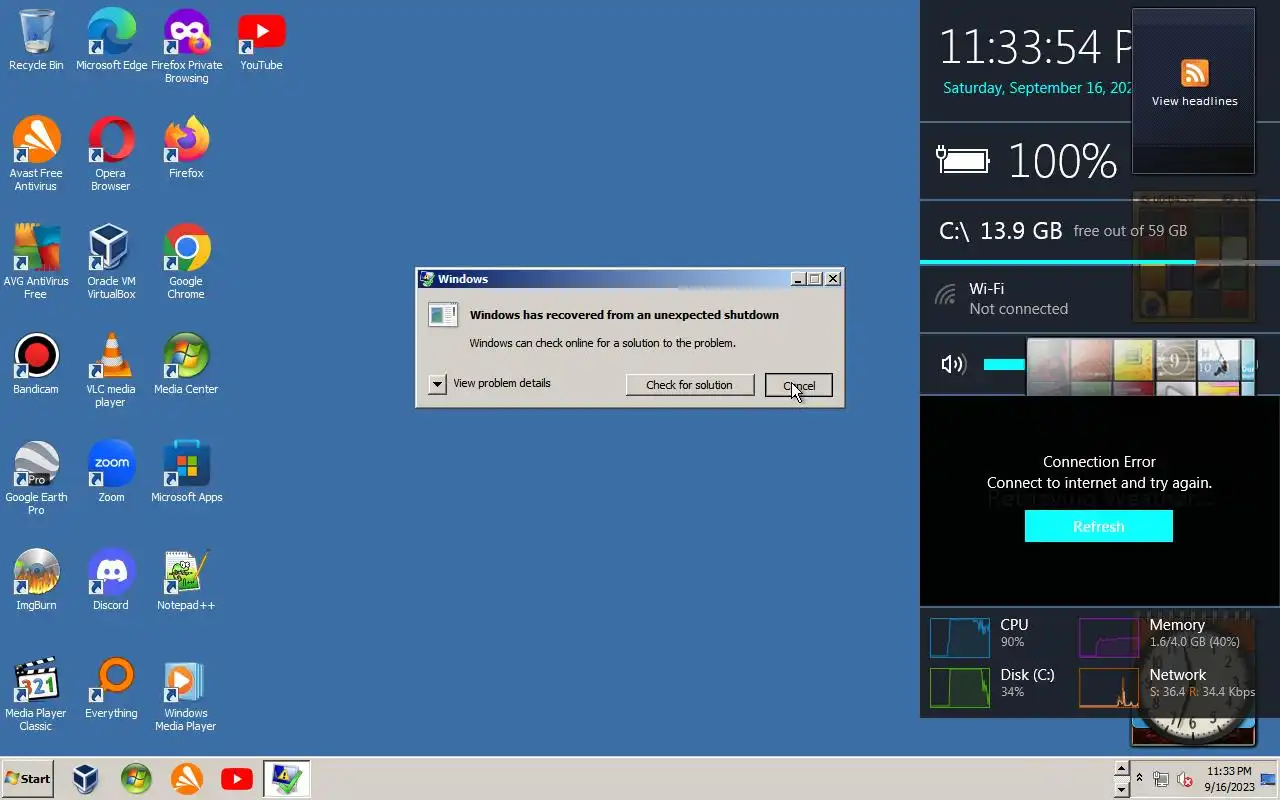Image resolution: width=1280 pixels, height=800 pixels.
Task: Open Avast from the taskbar
Action: (186, 779)
